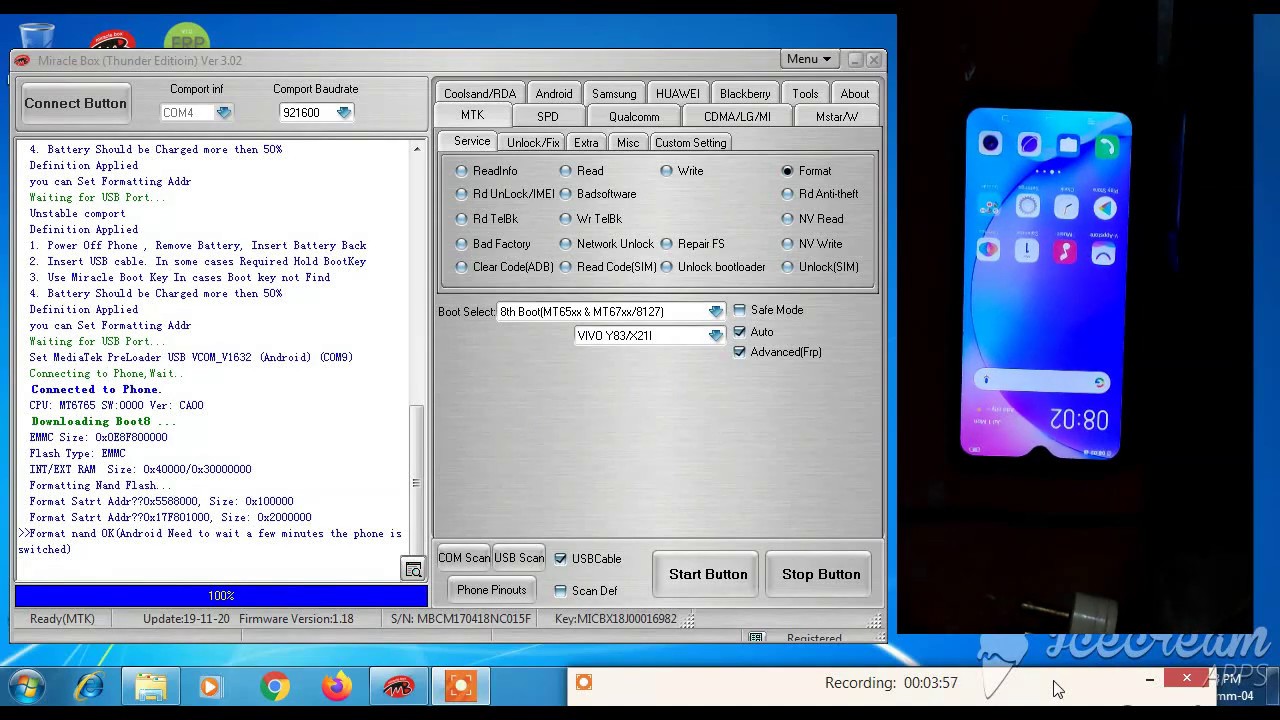
Task: Switch to the Android tab
Action: click(554, 94)
